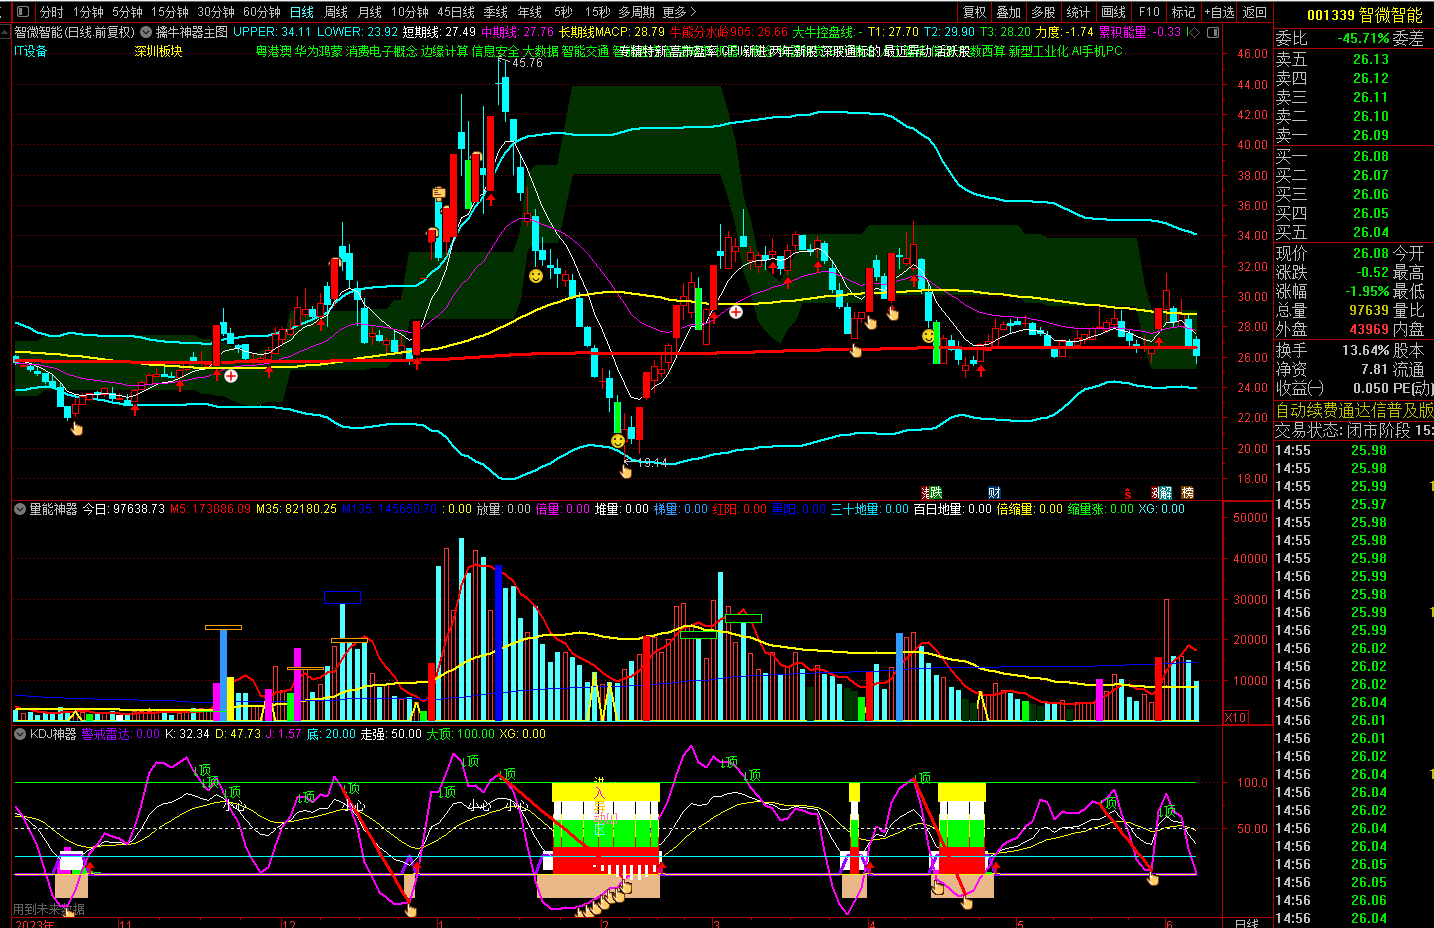Click the IT设备 sector link

pos(31,51)
